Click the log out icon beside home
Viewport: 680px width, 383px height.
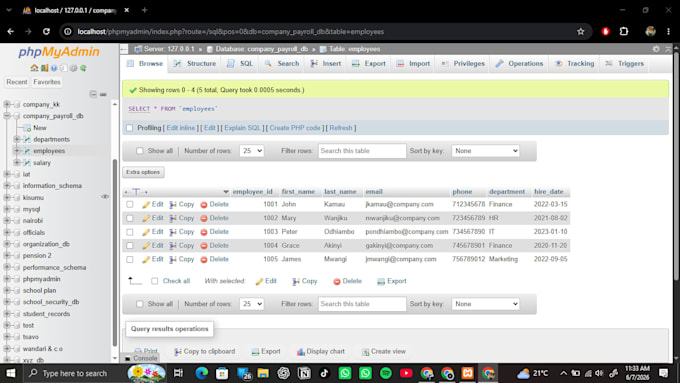pyautogui.click(x=44, y=68)
